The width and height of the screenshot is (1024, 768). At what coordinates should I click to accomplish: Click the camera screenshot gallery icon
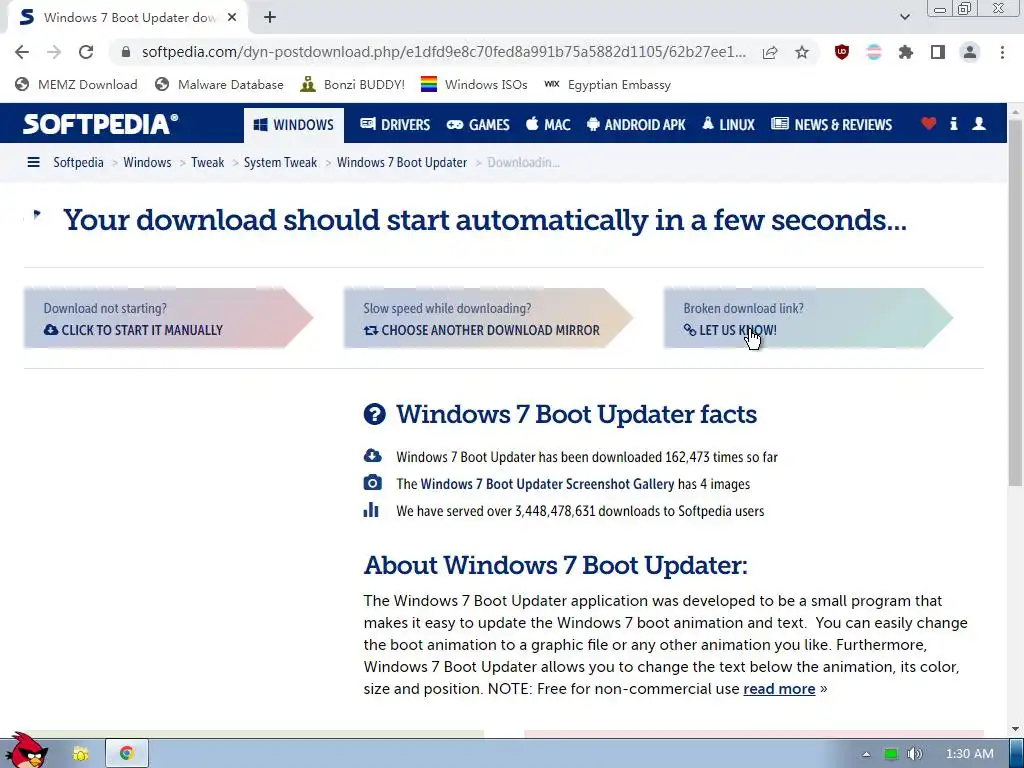click(372, 483)
